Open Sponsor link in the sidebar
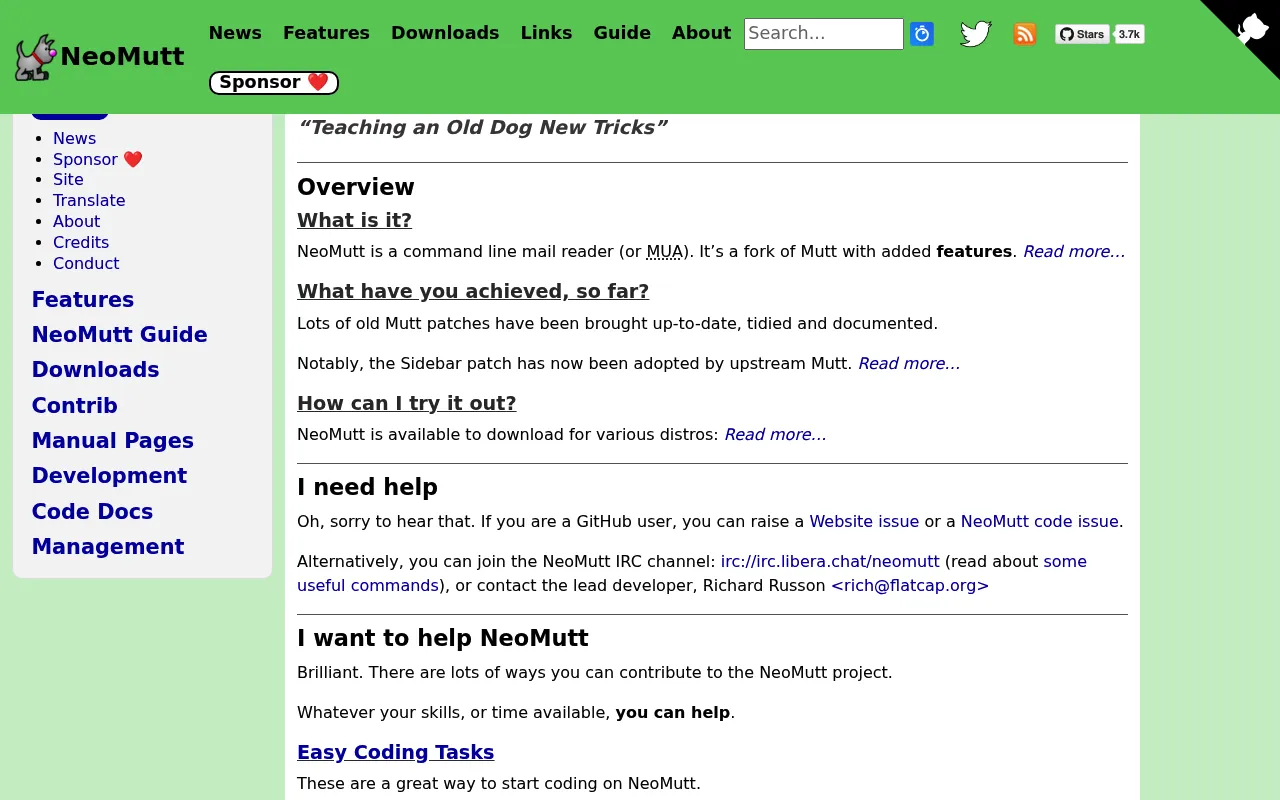 click(98, 160)
